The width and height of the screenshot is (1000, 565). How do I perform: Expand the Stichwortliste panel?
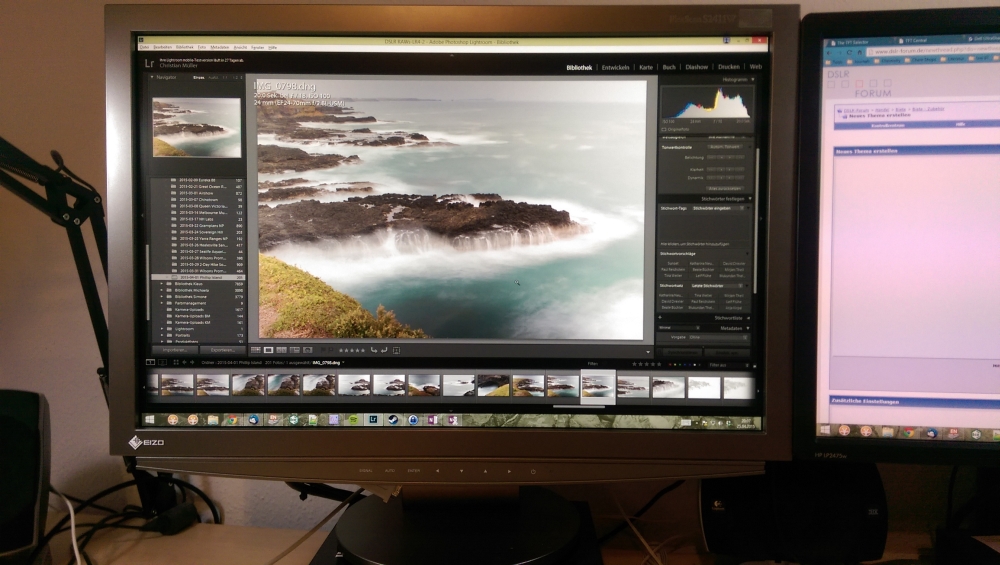tap(728, 318)
